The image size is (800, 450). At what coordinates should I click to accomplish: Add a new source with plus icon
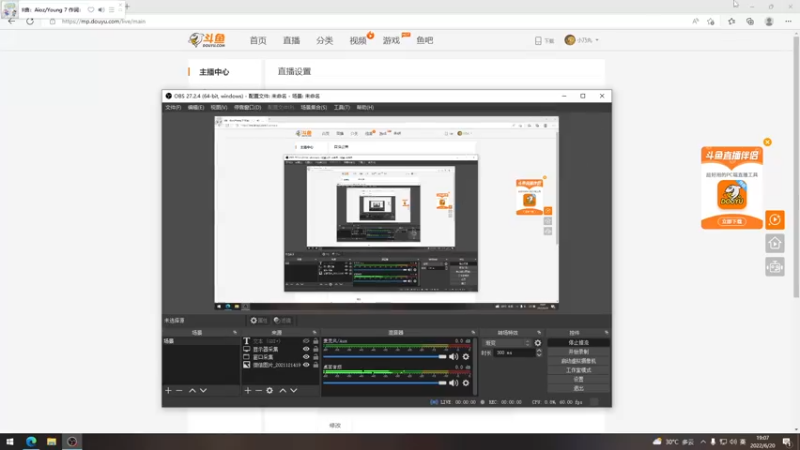pyautogui.click(x=247, y=390)
